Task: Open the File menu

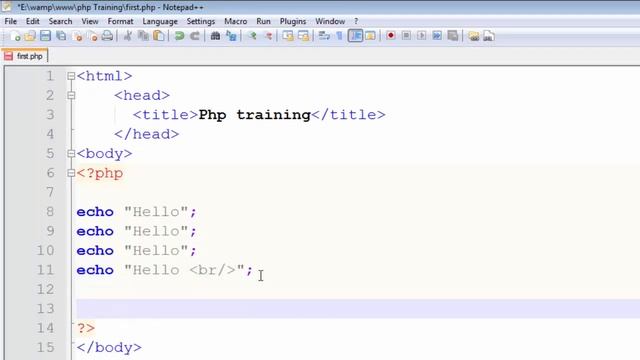Action: pos(11,21)
